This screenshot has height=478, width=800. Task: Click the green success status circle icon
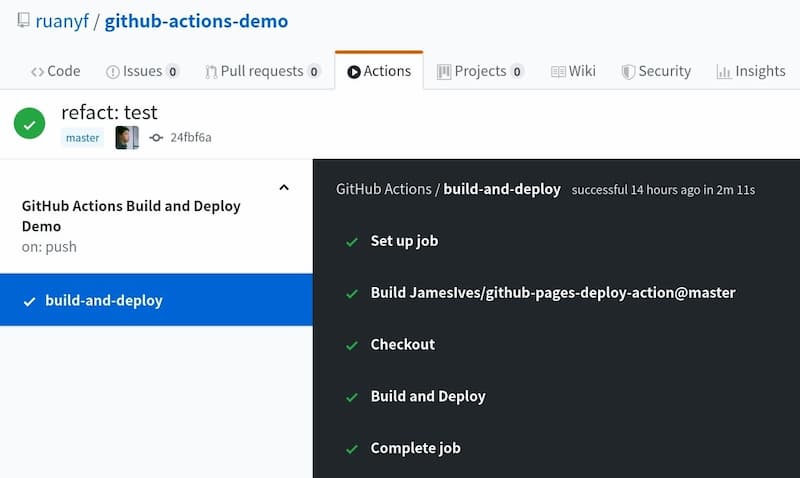29,124
